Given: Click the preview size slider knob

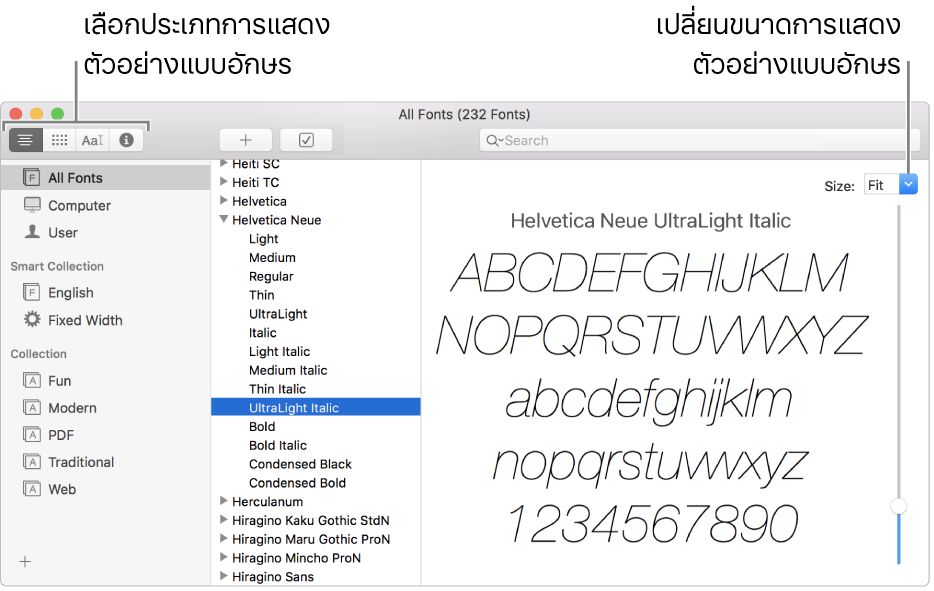Looking at the screenshot, I should 898,506.
